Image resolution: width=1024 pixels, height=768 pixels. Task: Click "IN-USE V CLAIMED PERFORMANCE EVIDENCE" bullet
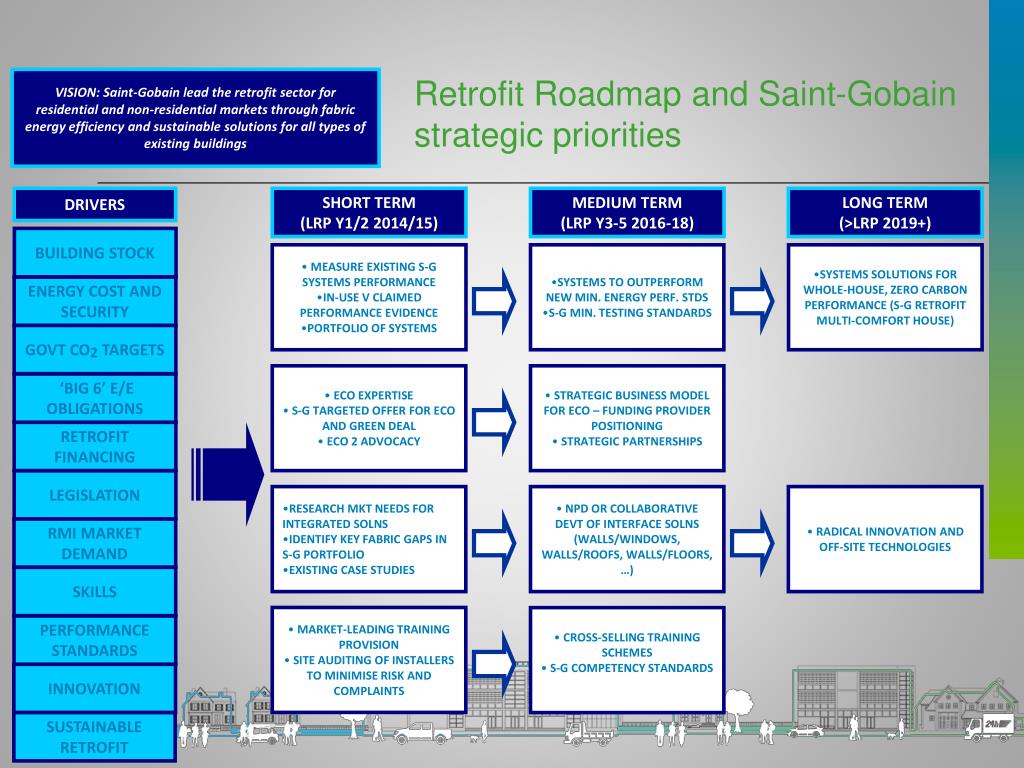[x=369, y=305]
